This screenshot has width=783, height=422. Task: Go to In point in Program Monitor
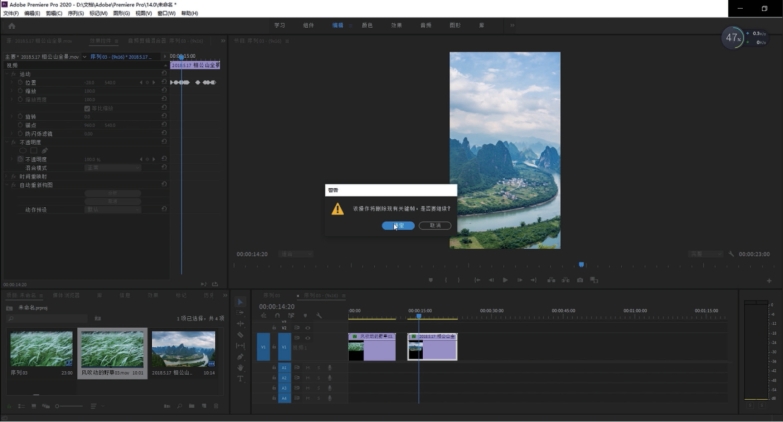[x=477, y=280]
